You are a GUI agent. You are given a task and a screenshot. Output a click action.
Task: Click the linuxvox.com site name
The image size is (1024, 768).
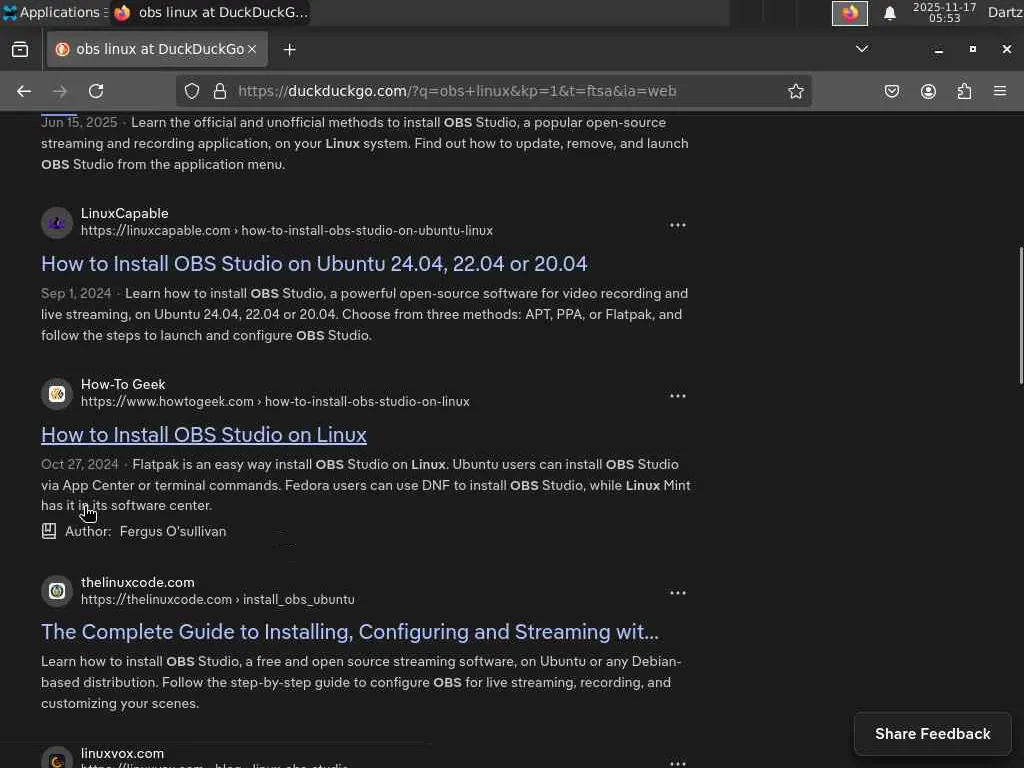click(x=122, y=754)
